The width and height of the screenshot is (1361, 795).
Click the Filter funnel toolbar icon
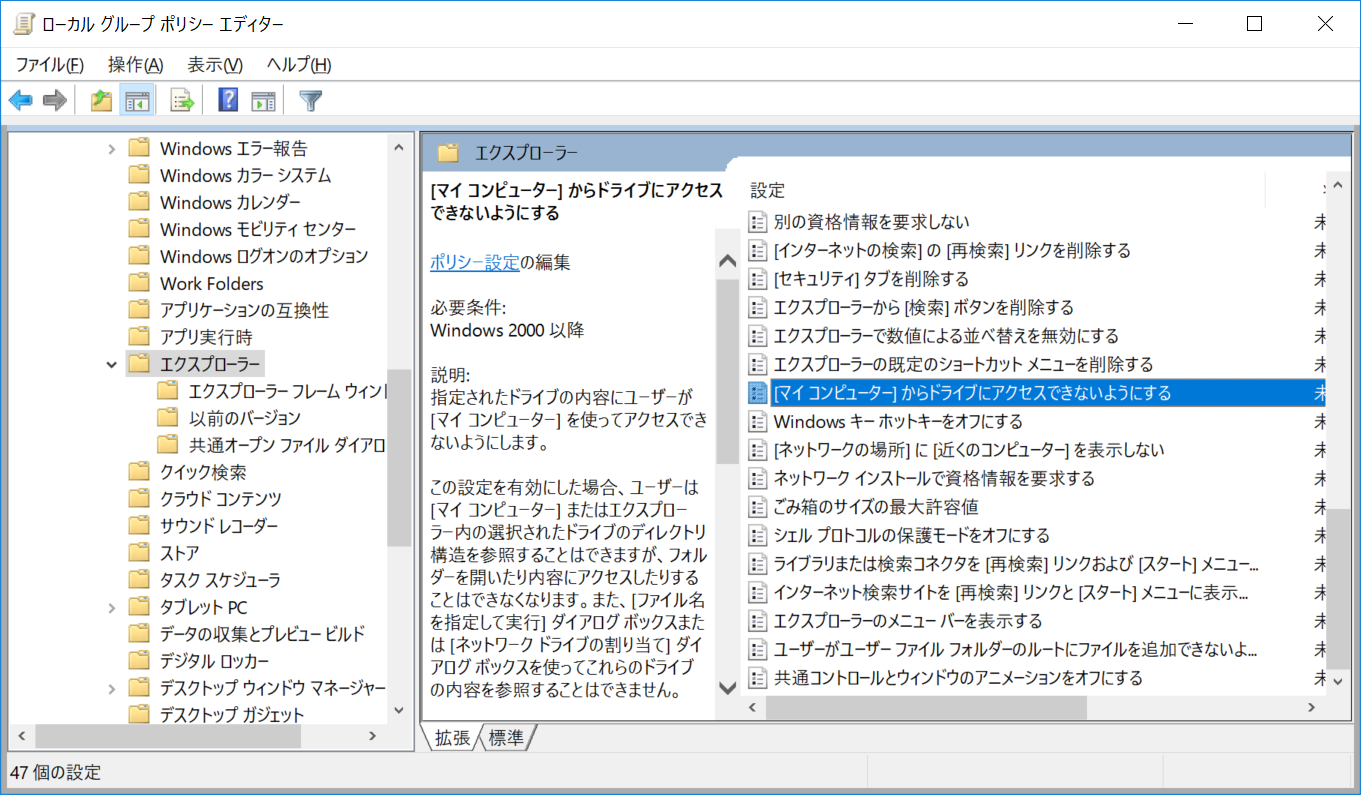(311, 100)
